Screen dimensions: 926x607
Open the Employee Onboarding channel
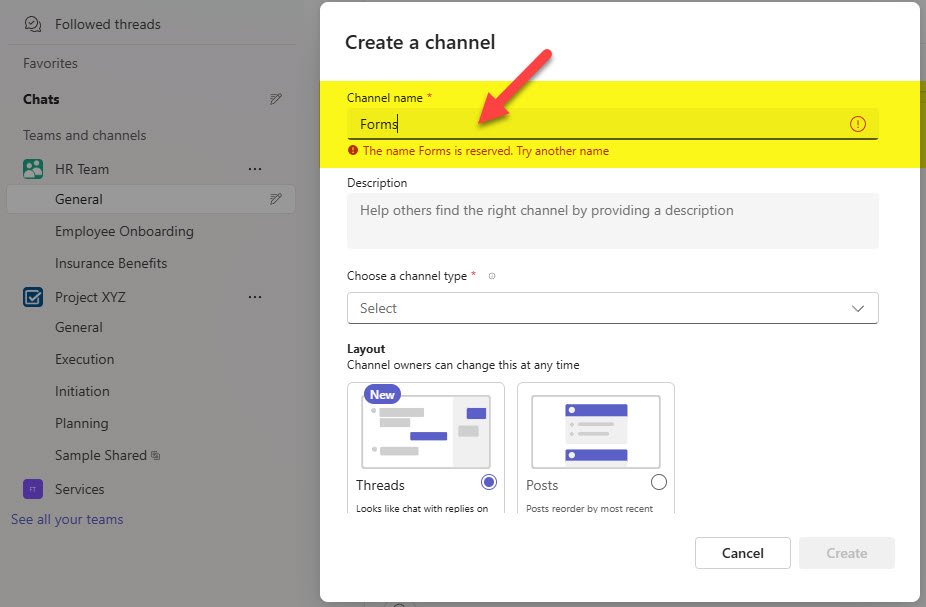(x=124, y=231)
